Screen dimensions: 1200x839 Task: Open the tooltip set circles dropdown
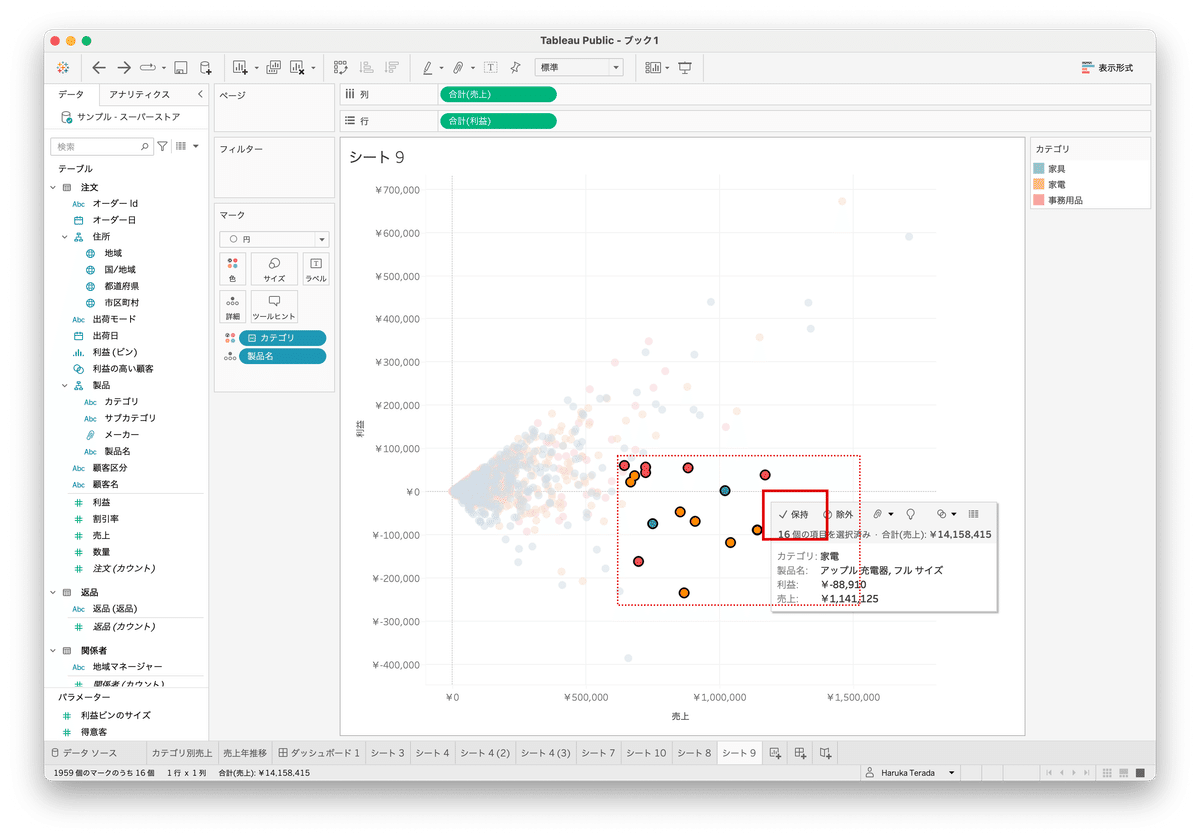point(946,514)
